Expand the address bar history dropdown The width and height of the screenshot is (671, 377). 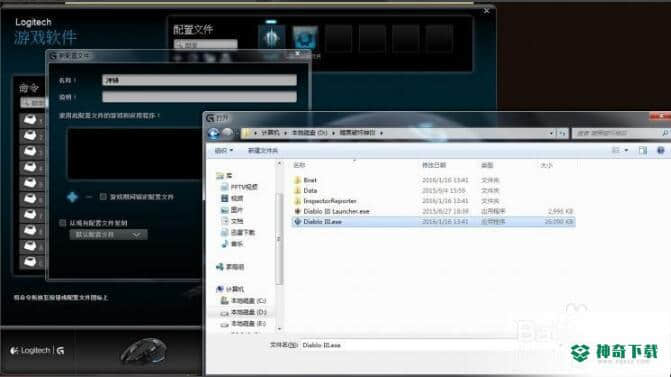(x=551, y=134)
